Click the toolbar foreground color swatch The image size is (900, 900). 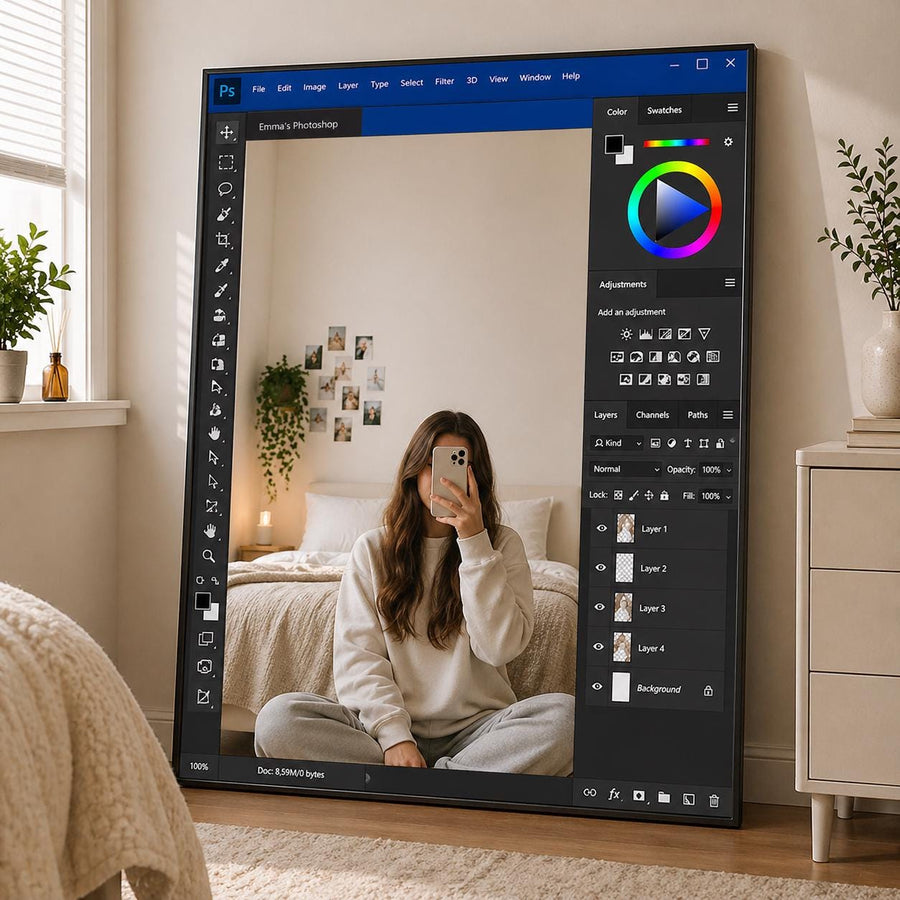pyautogui.click(x=203, y=601)
